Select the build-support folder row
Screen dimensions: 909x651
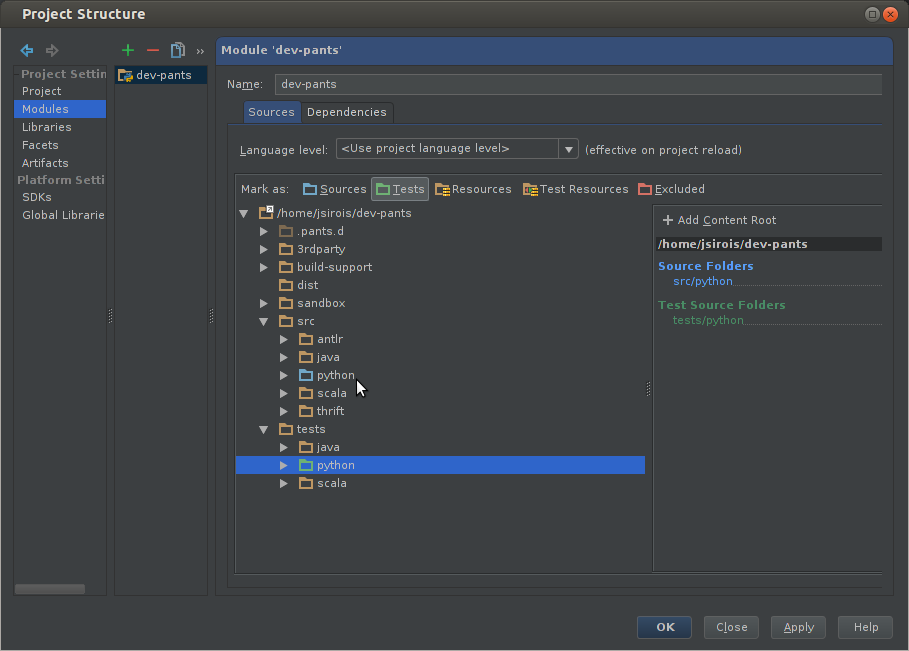[x=441, y=267]
